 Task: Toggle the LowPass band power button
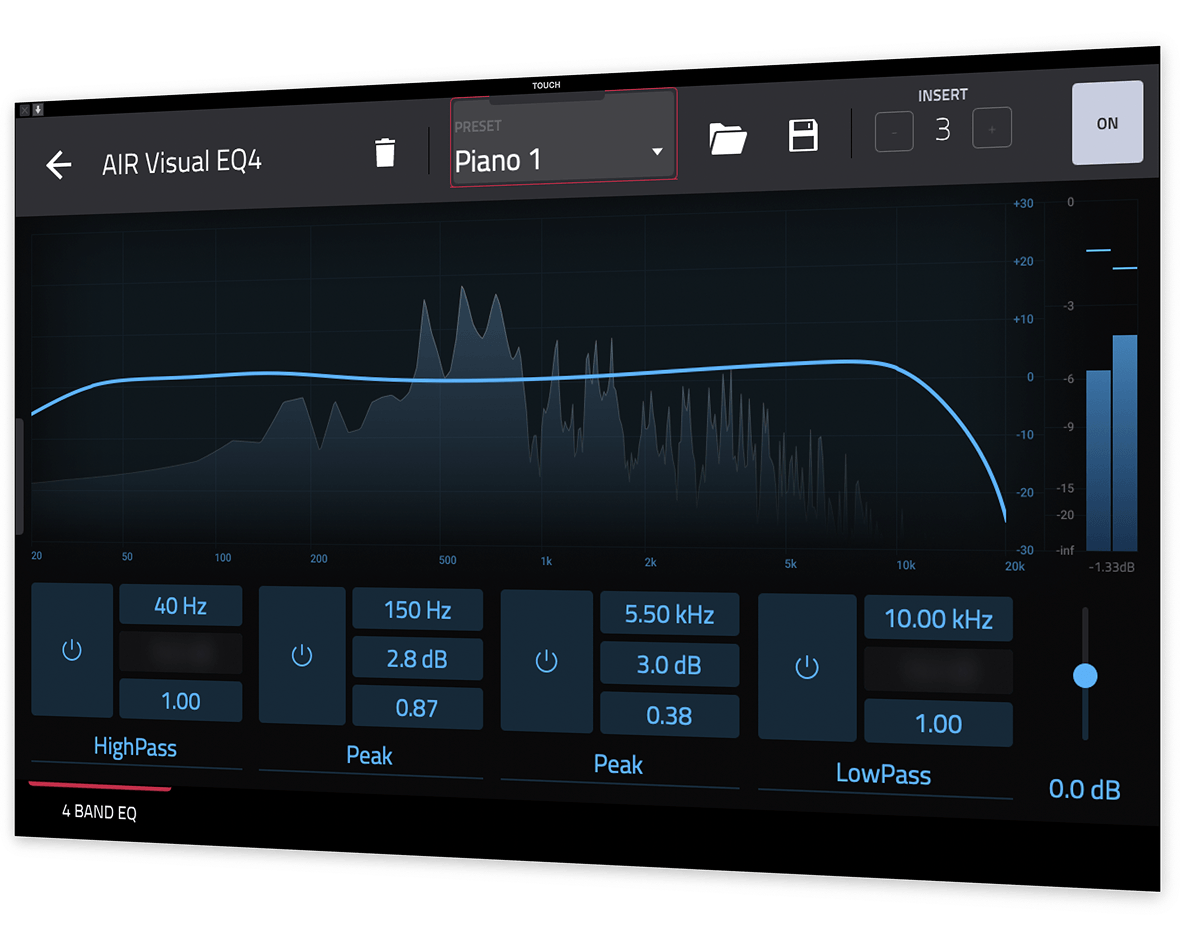pos(807,667)
